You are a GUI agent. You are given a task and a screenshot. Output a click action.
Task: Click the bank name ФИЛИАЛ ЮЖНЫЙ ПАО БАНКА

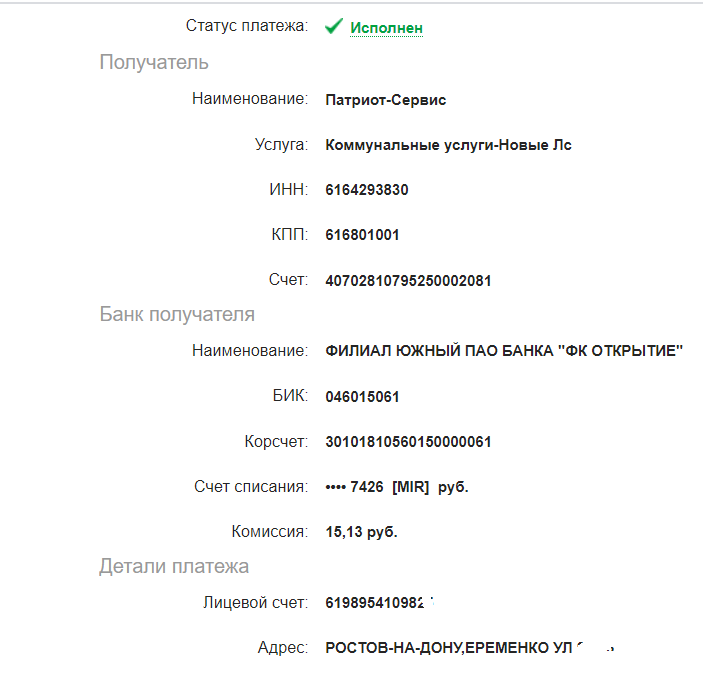click(x=504, y=351)
